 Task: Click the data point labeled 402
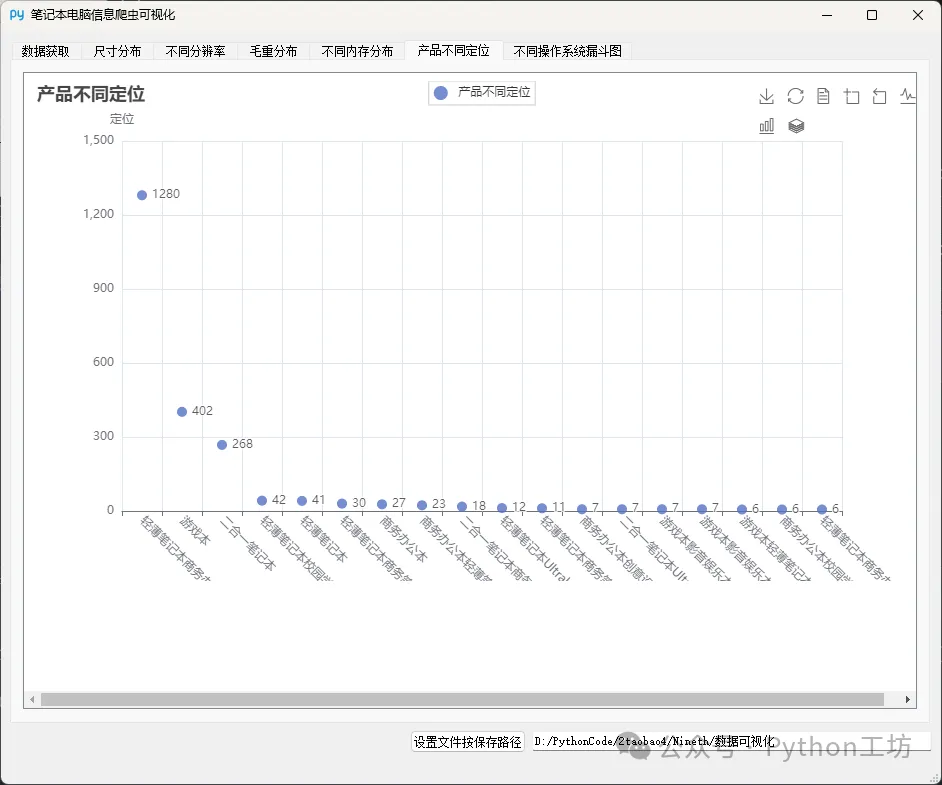[x=182, y=412]
